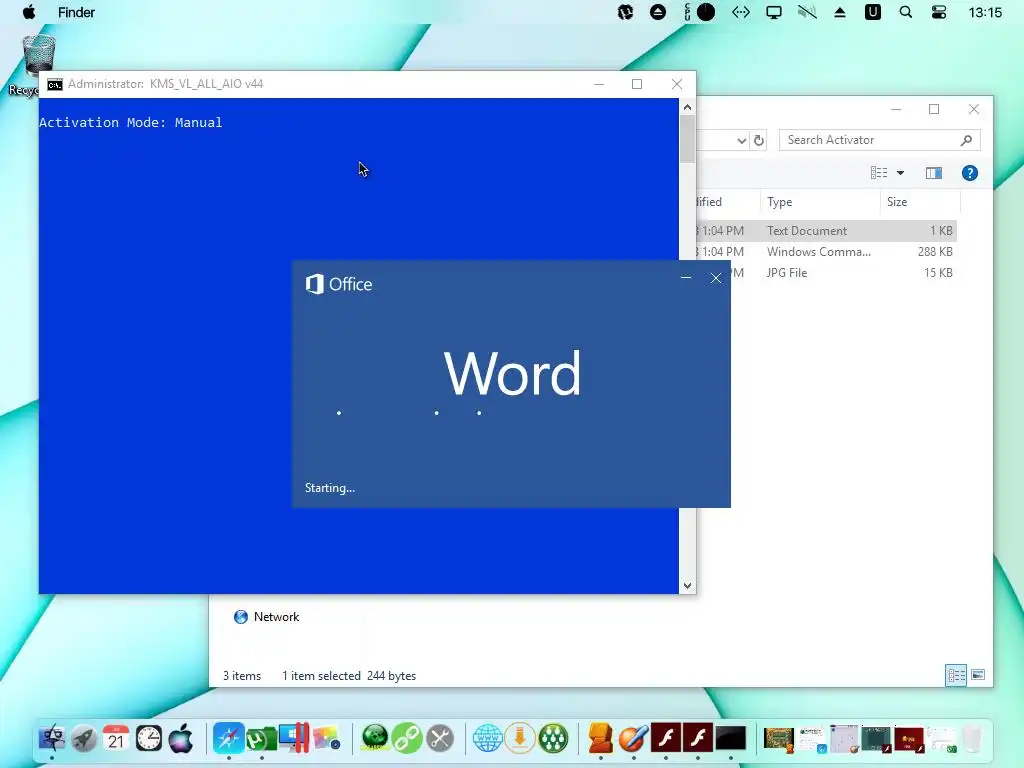
Task: Open Explorer help question mark
Action: 970,173
